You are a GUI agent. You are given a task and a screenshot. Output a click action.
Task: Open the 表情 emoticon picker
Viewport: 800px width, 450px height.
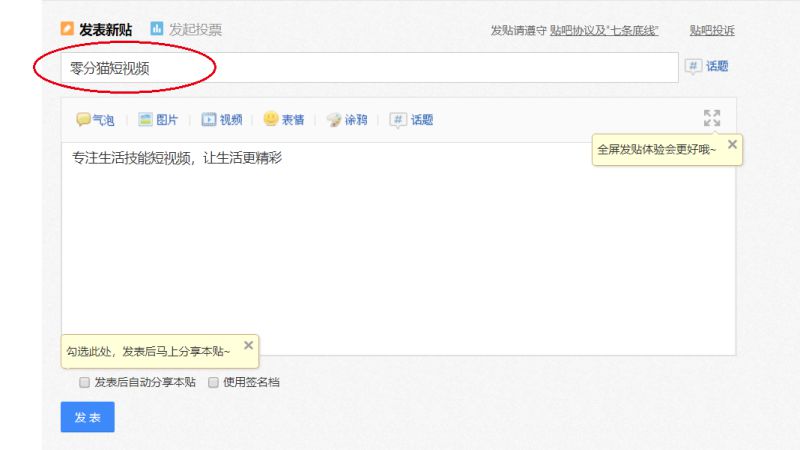284,120
